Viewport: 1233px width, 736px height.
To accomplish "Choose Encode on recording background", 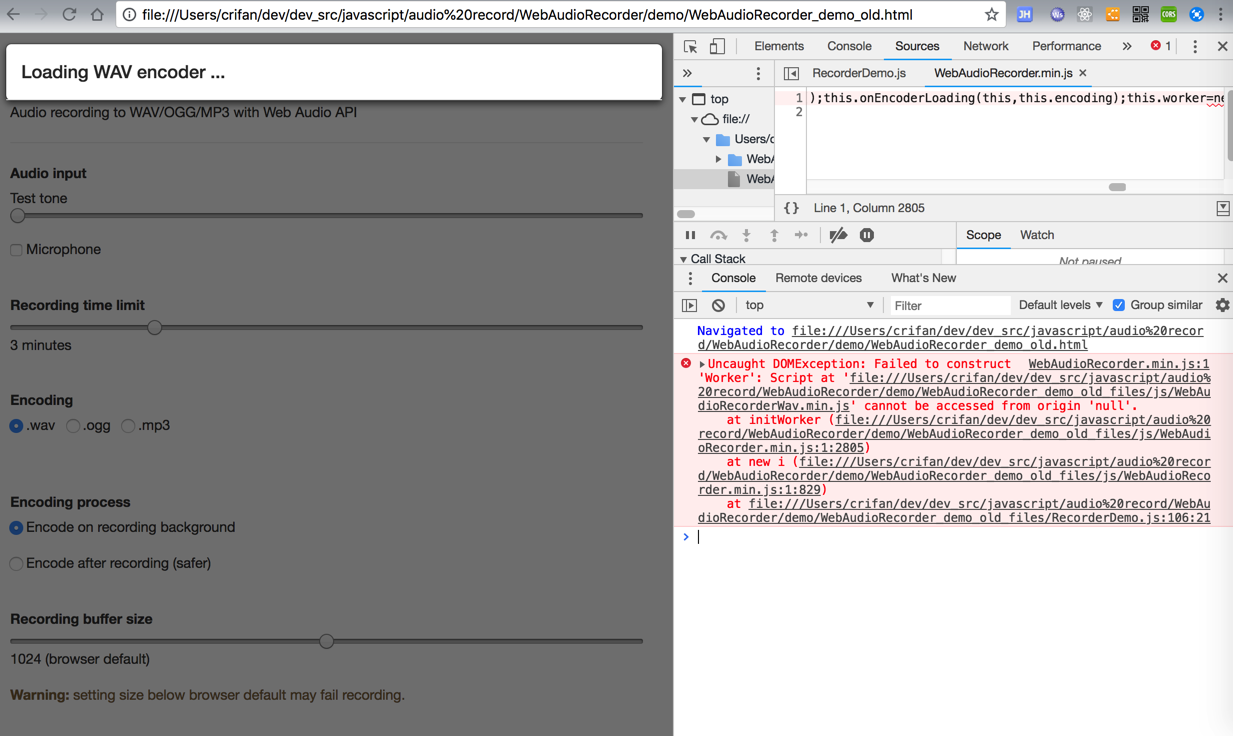I will (16, 528).
